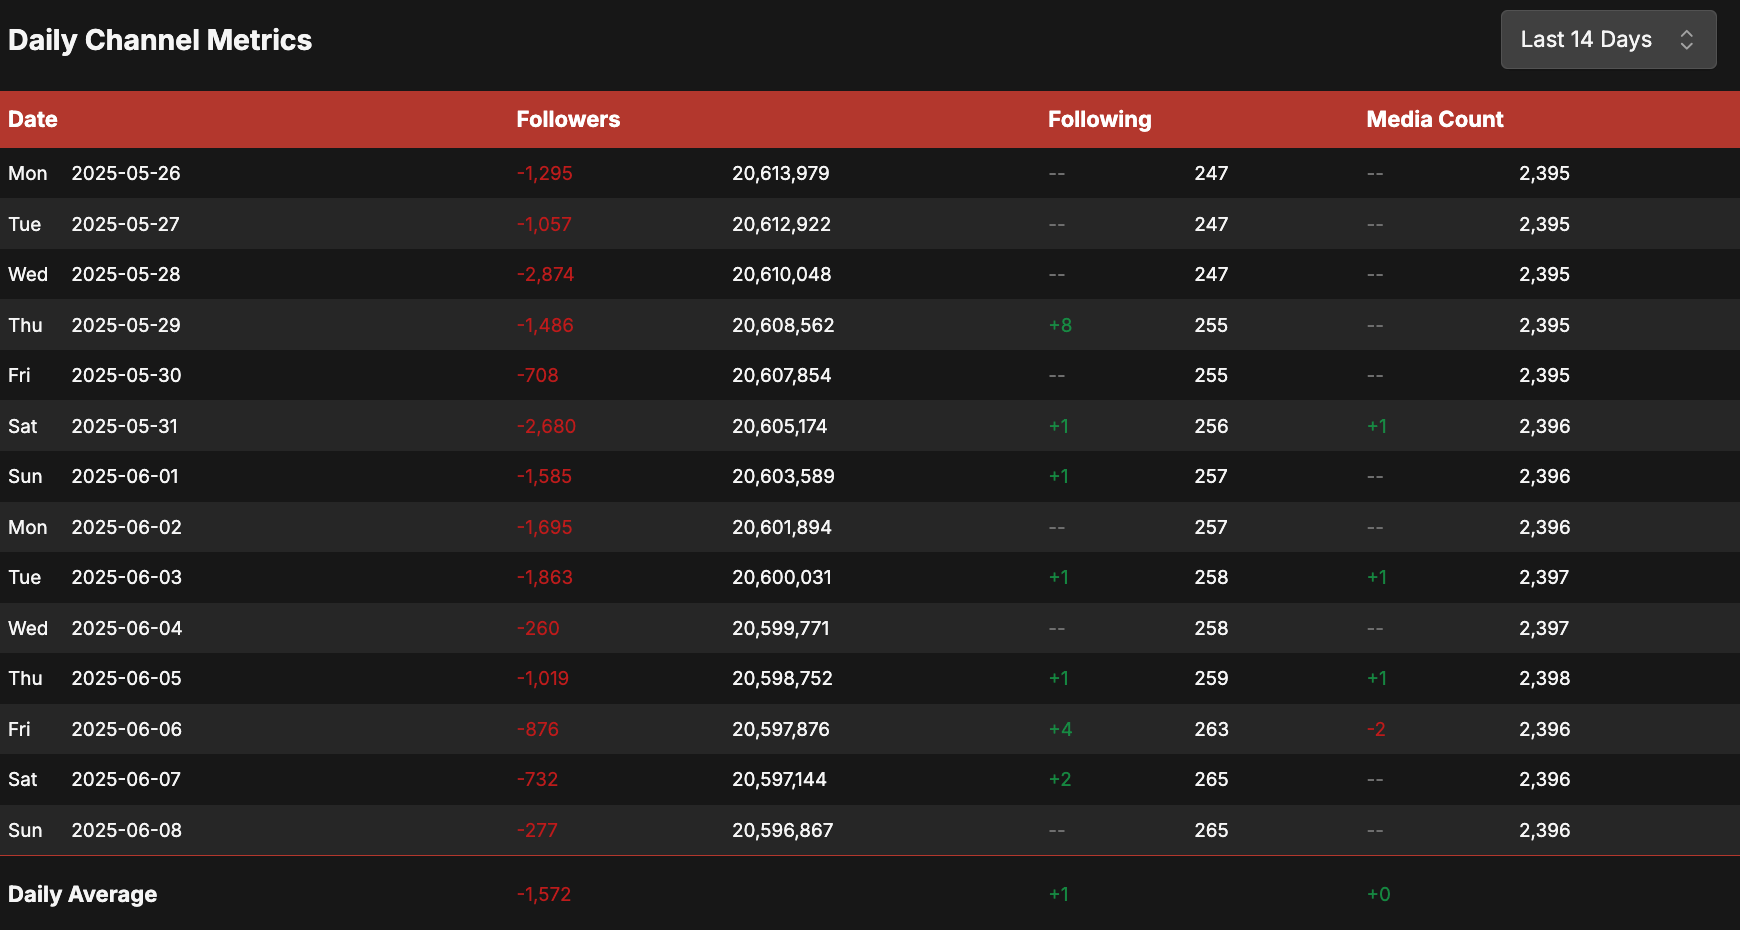Click the +4 following change on 2025-06-06
Screen dimensions: 1740x930
pyautogui.click(x=1060, y=729)
